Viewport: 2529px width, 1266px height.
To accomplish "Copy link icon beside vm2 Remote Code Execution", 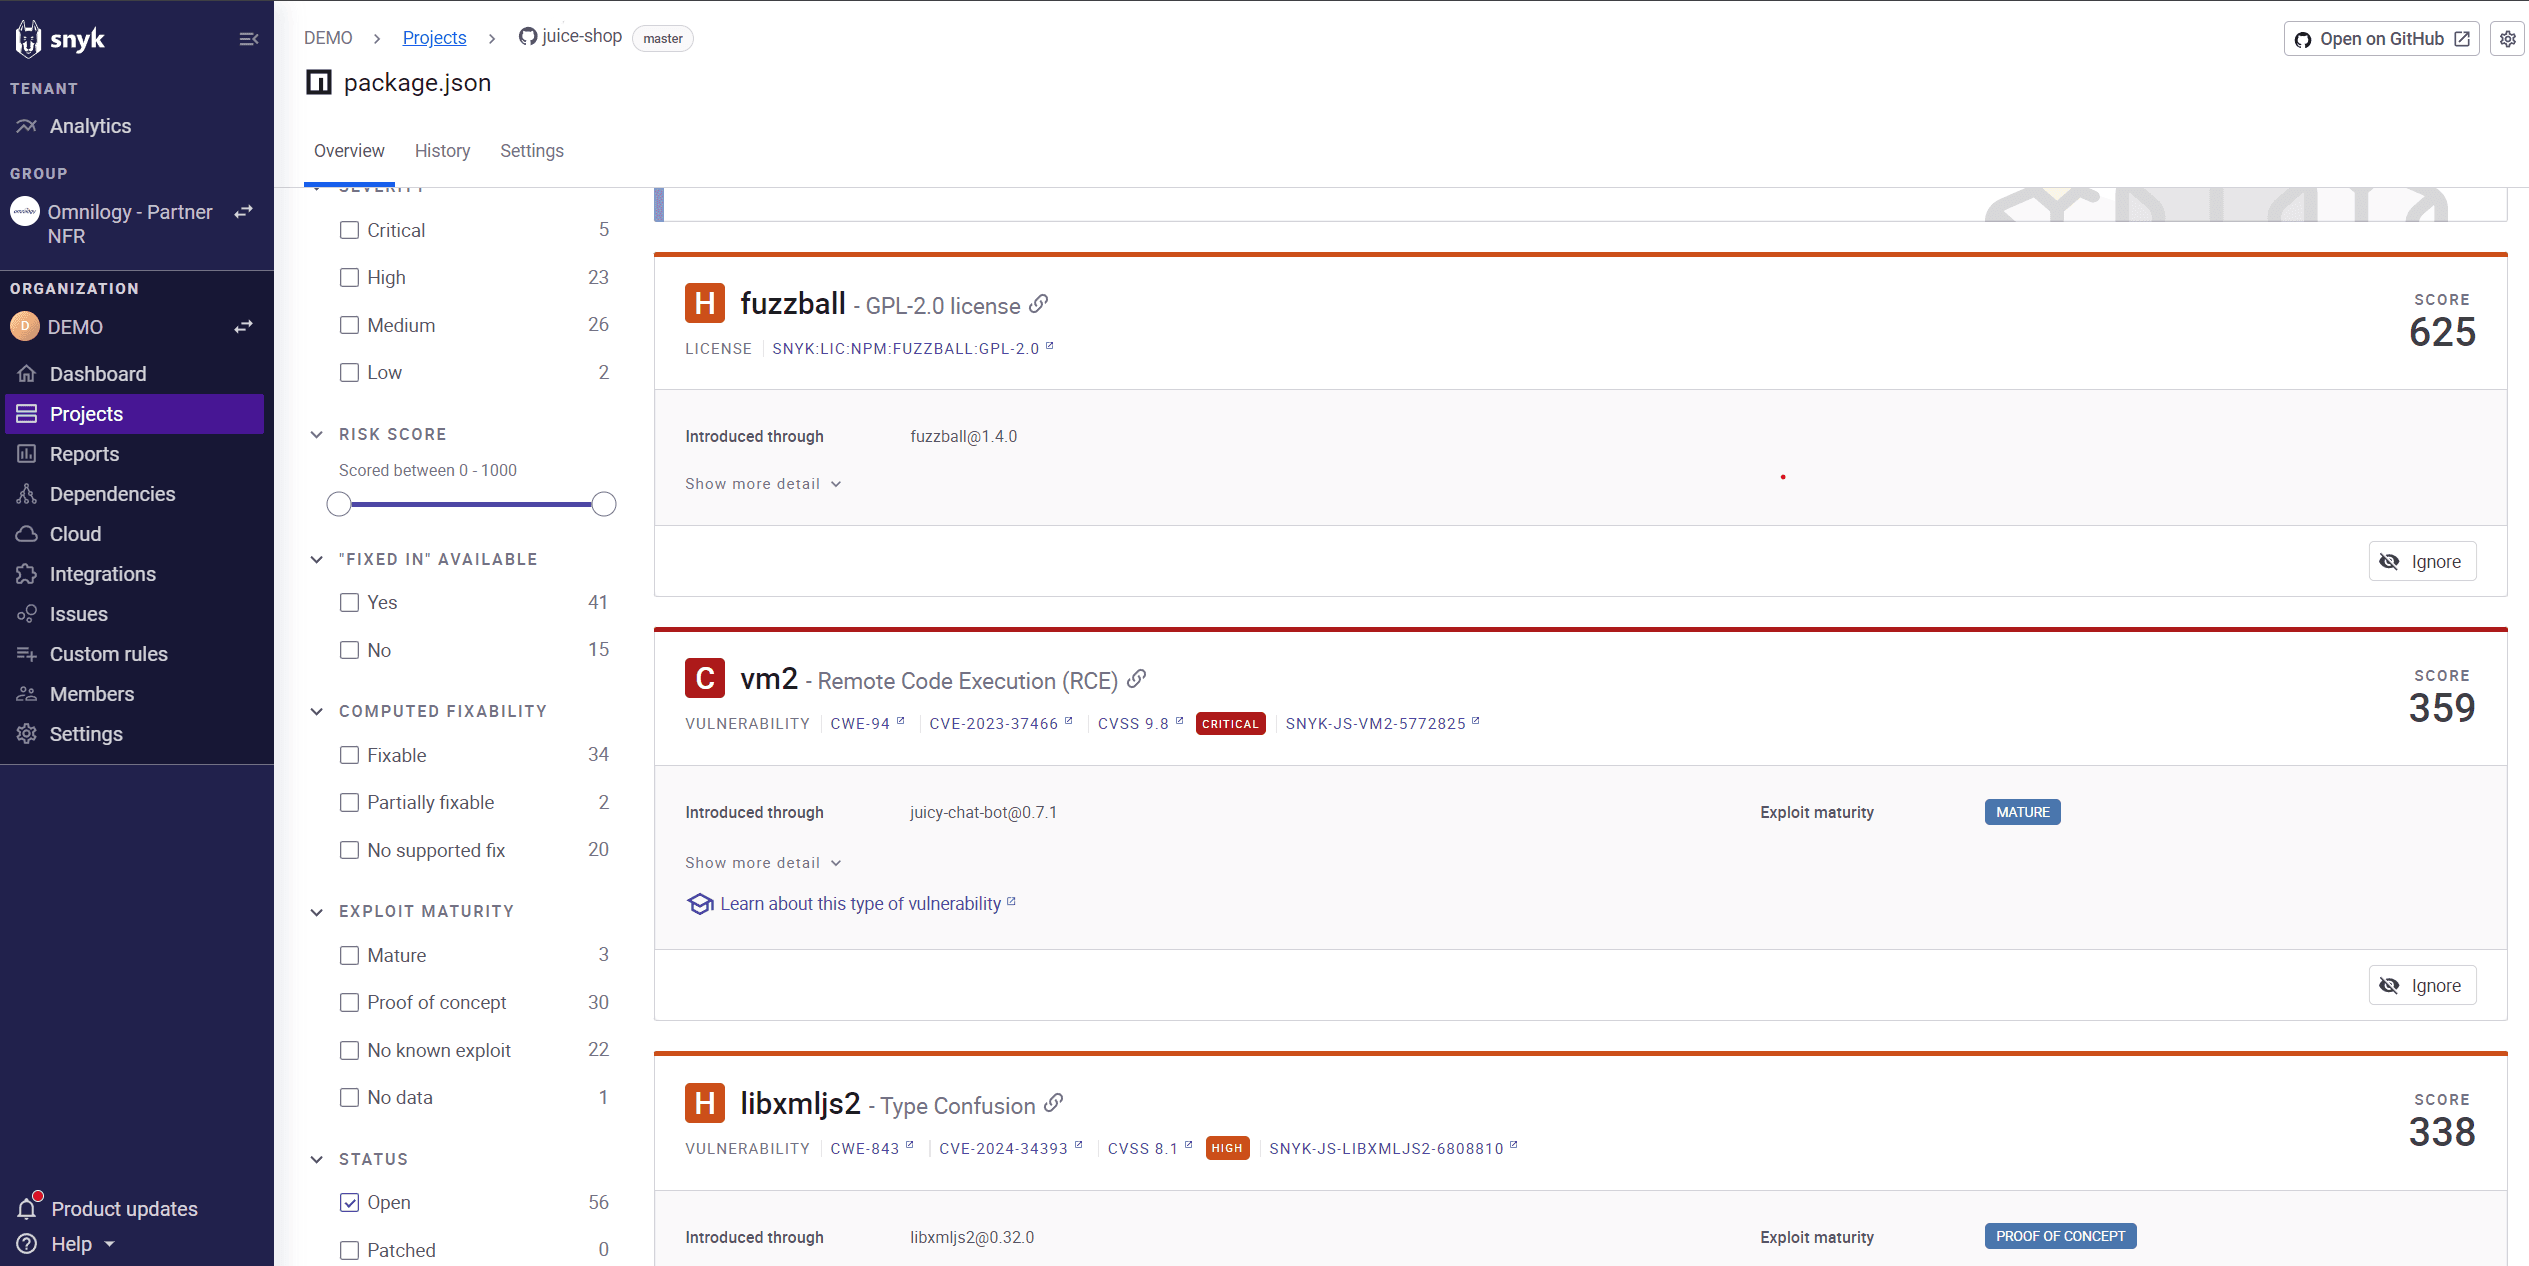I will point(1136,680).
